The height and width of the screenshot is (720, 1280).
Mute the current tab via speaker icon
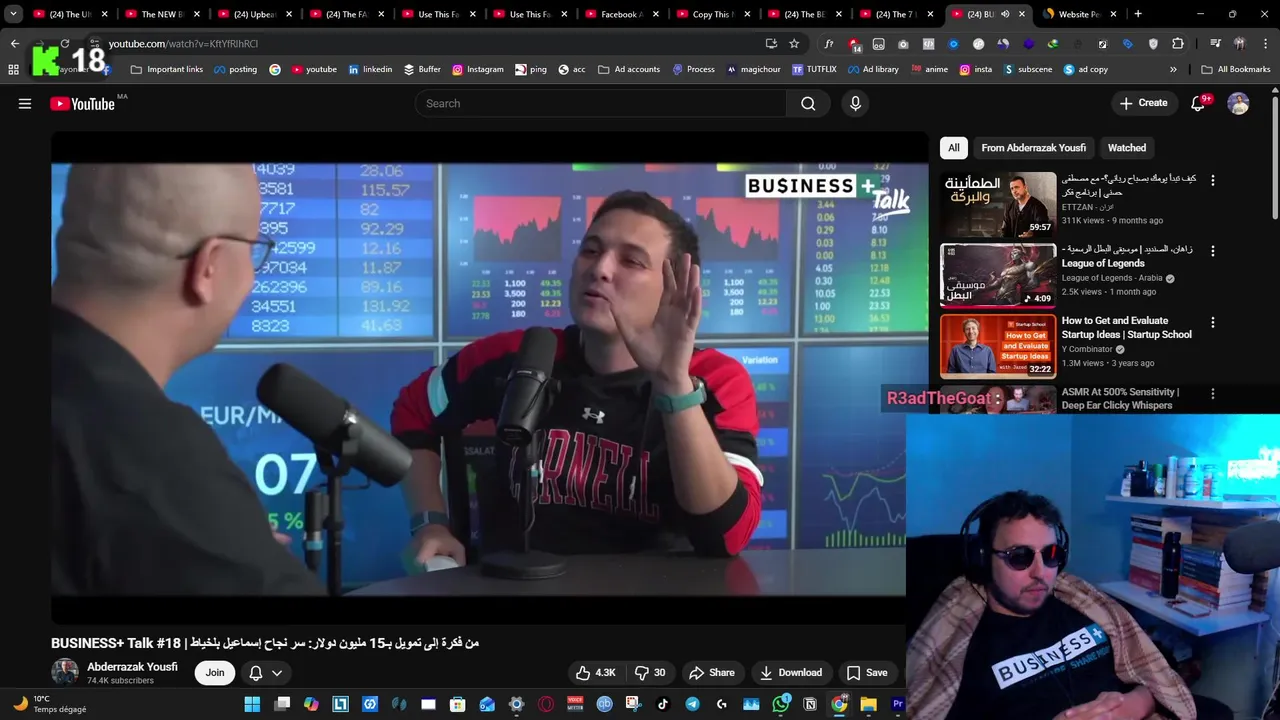1005,14
